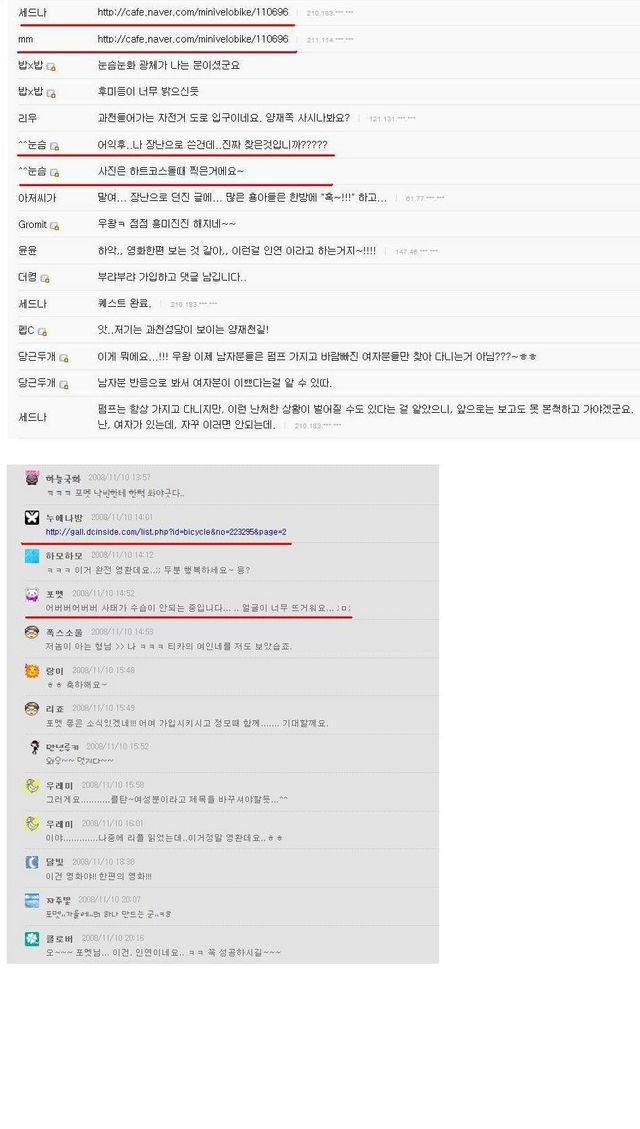Open the dcinside bicycle gallery link
Viewport: 640px width, 1129px height.
point(166,532)
